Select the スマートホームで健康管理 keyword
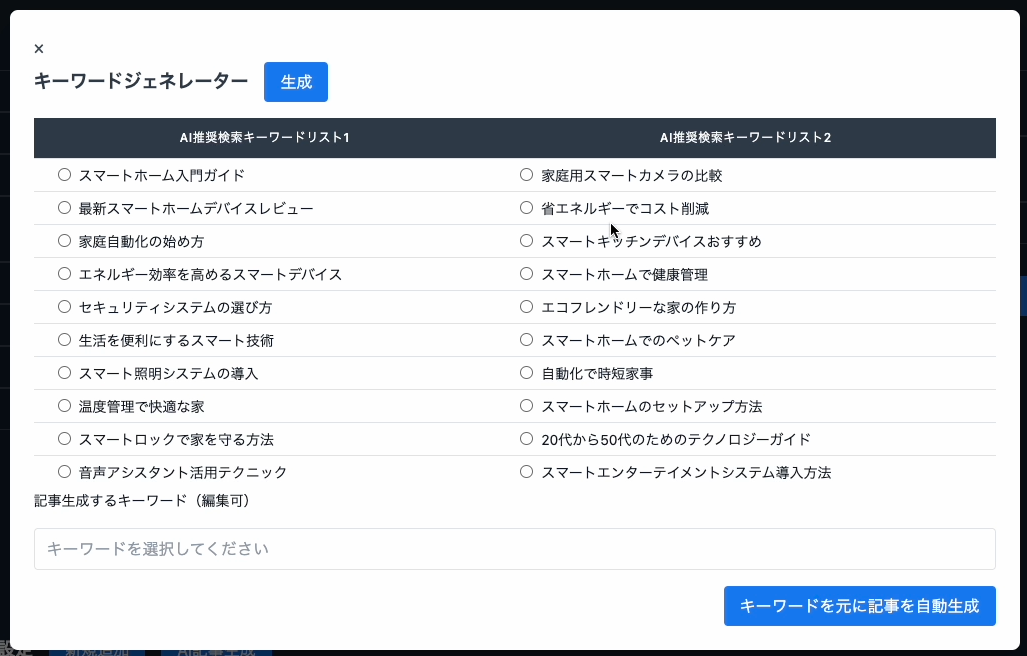This screenshot has height=656, width=1027. (526, 273)
